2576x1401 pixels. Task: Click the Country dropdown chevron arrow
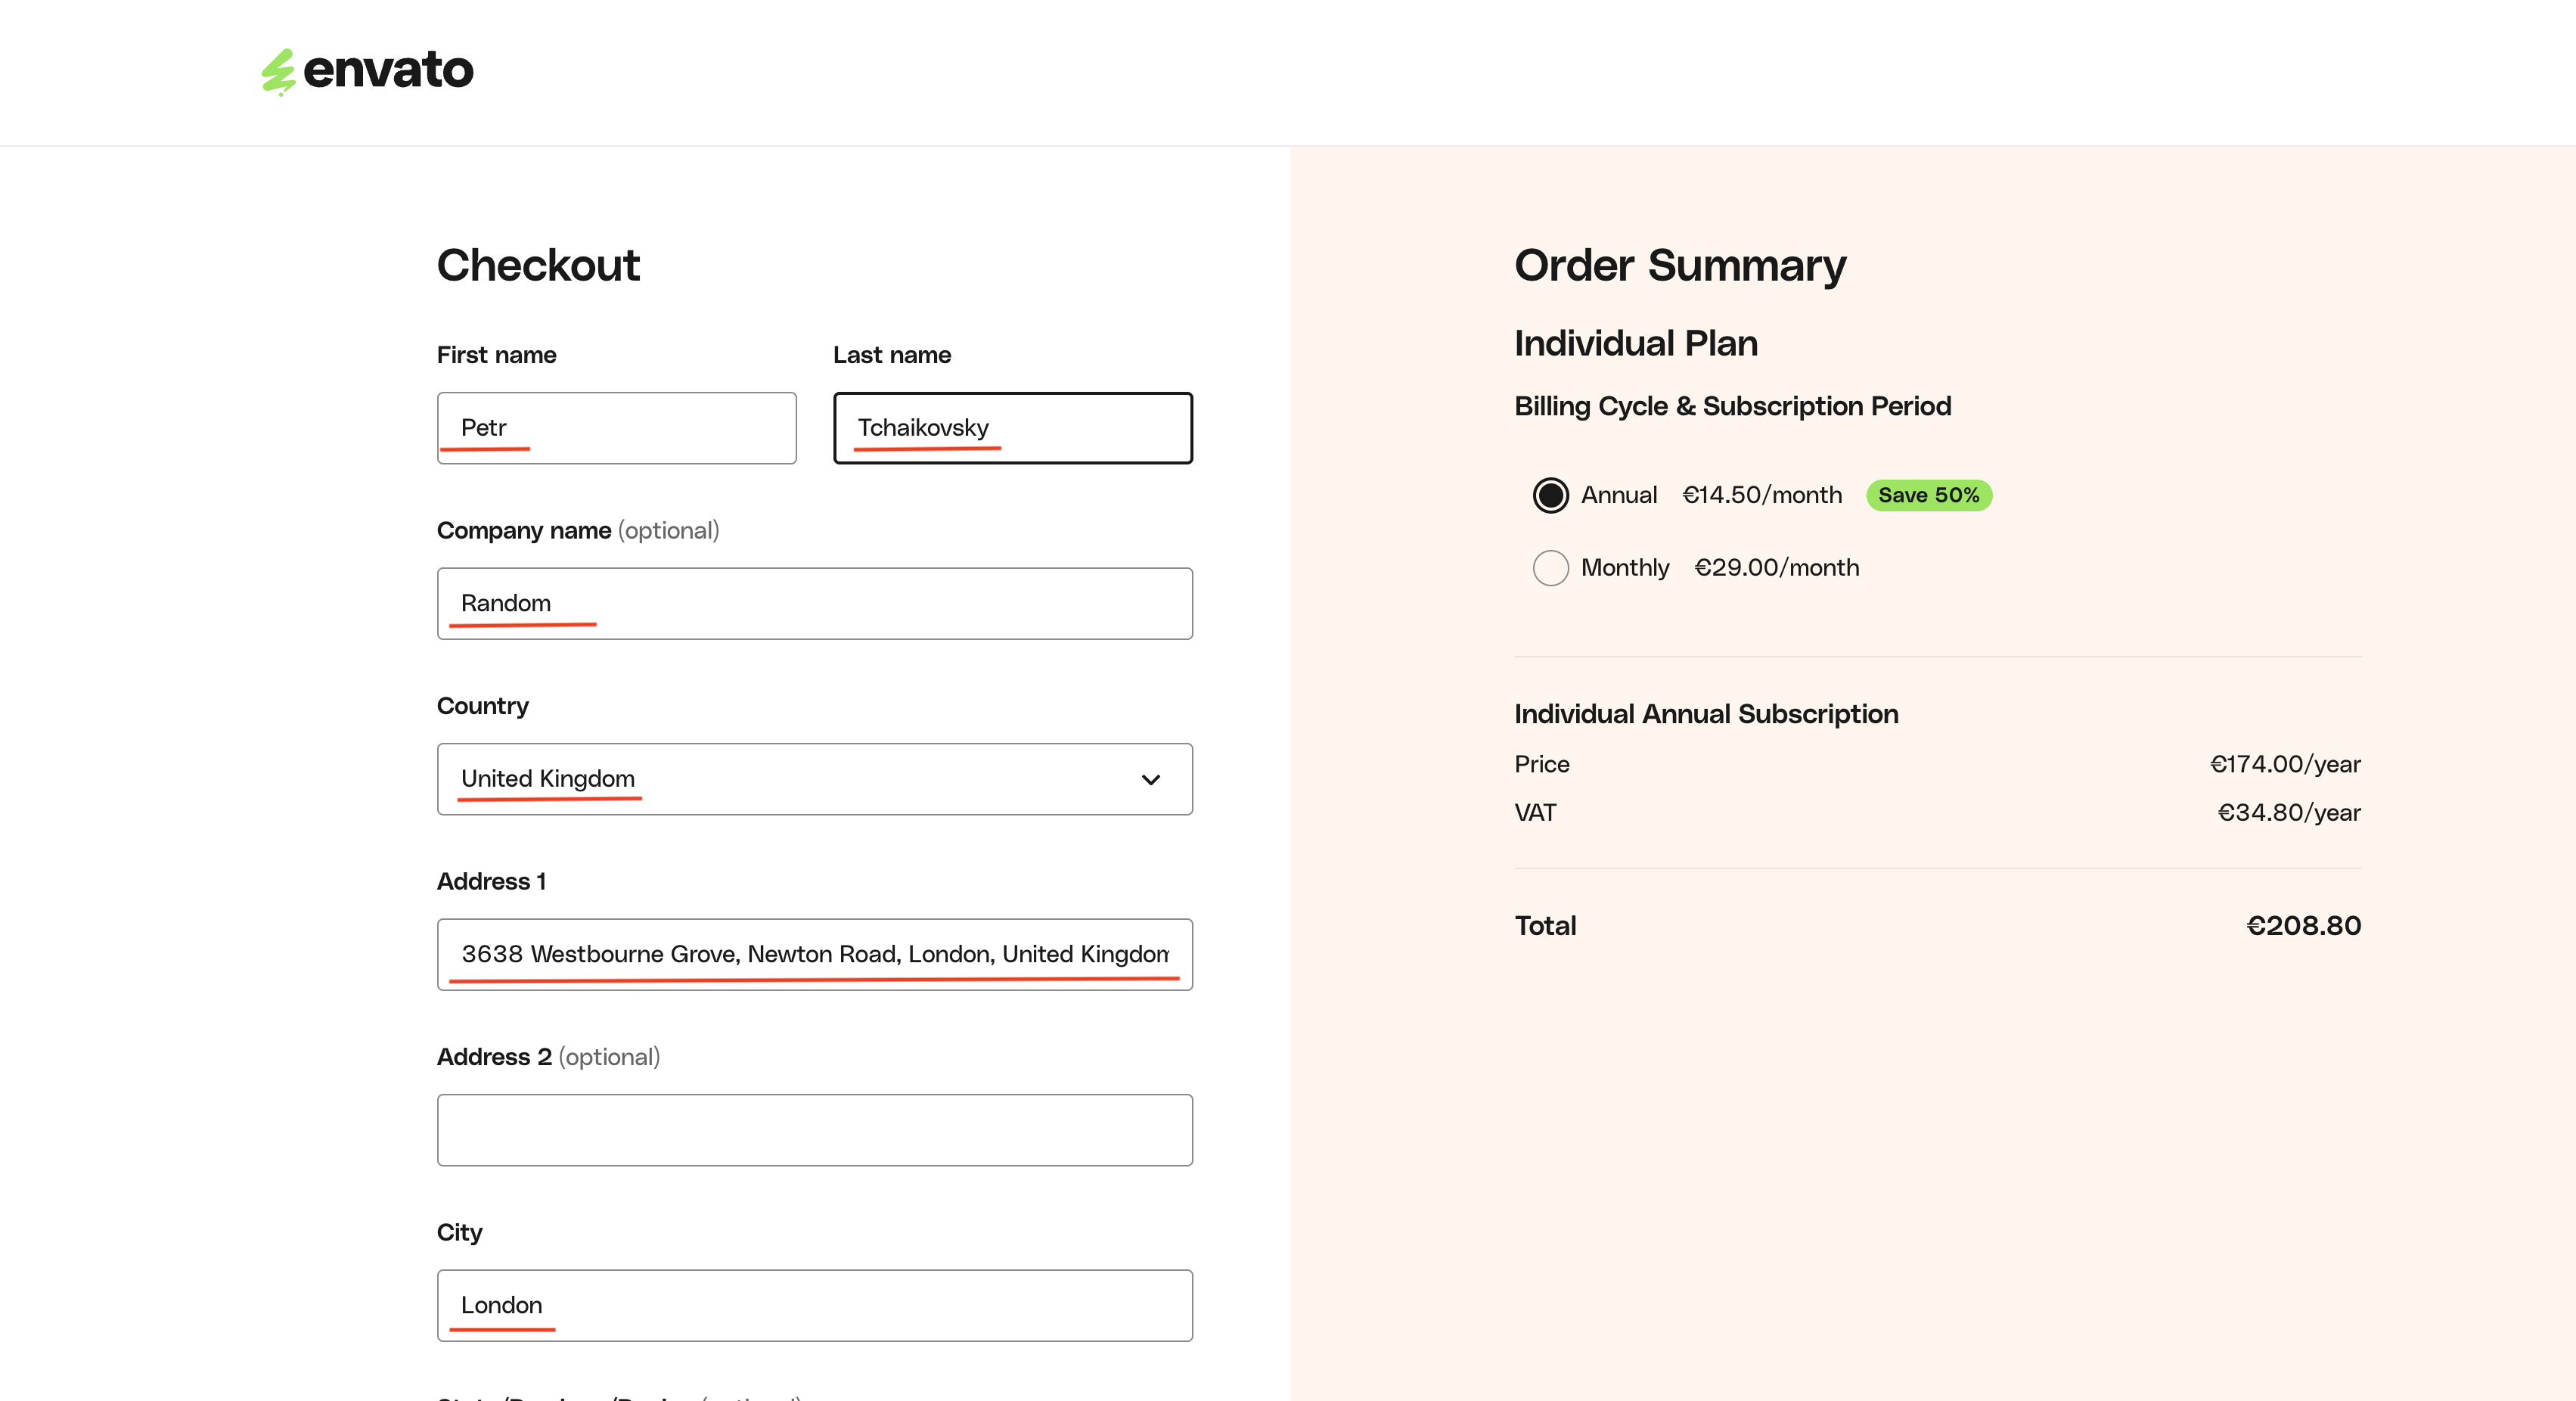[x=1151, y=780]
